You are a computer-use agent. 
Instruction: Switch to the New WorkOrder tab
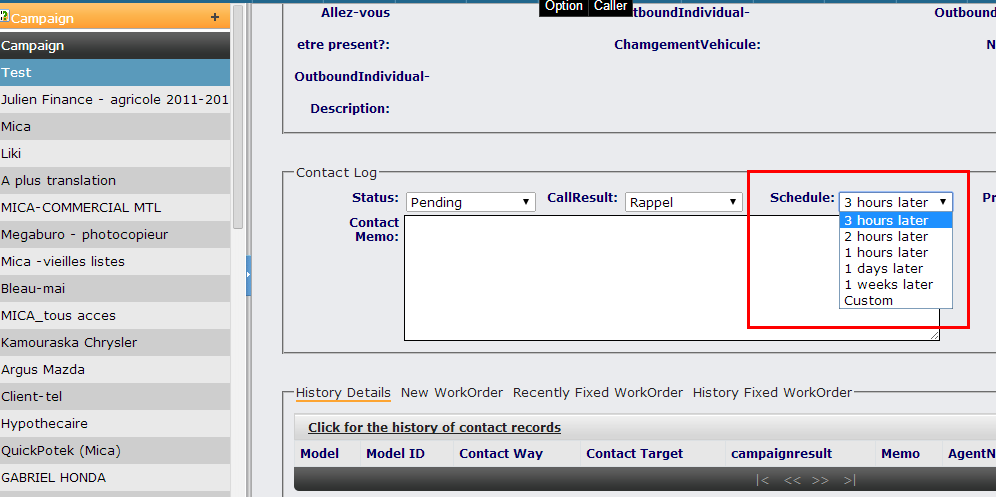coord(451,392)
